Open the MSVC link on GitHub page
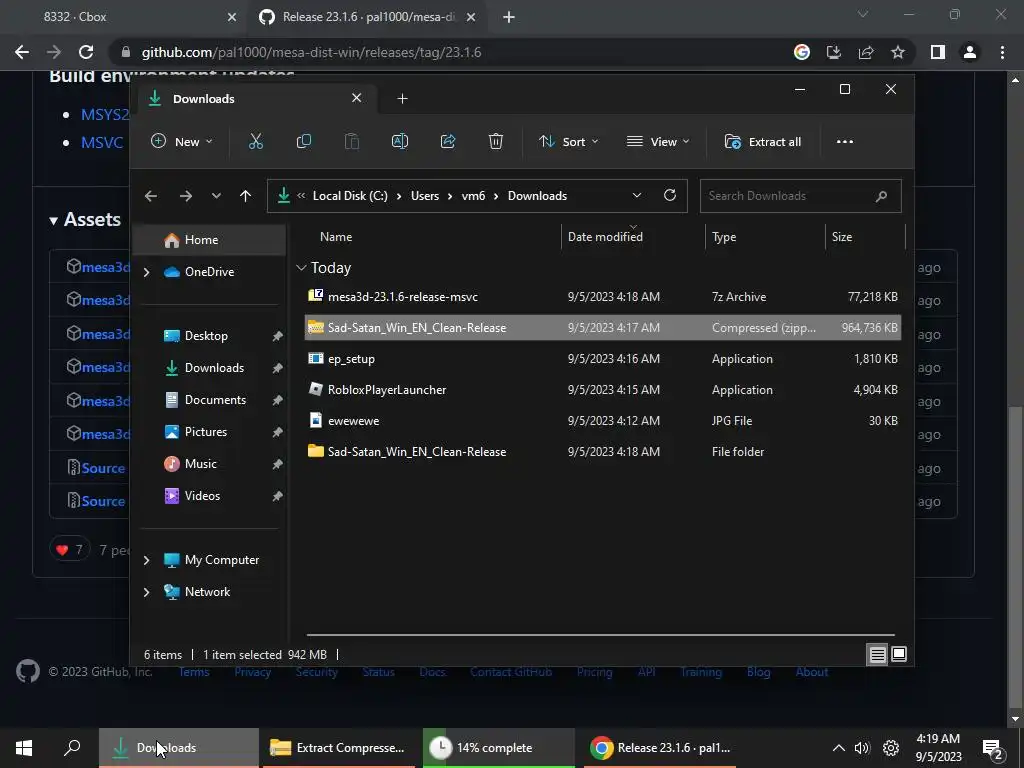 (x=102, y=142)
